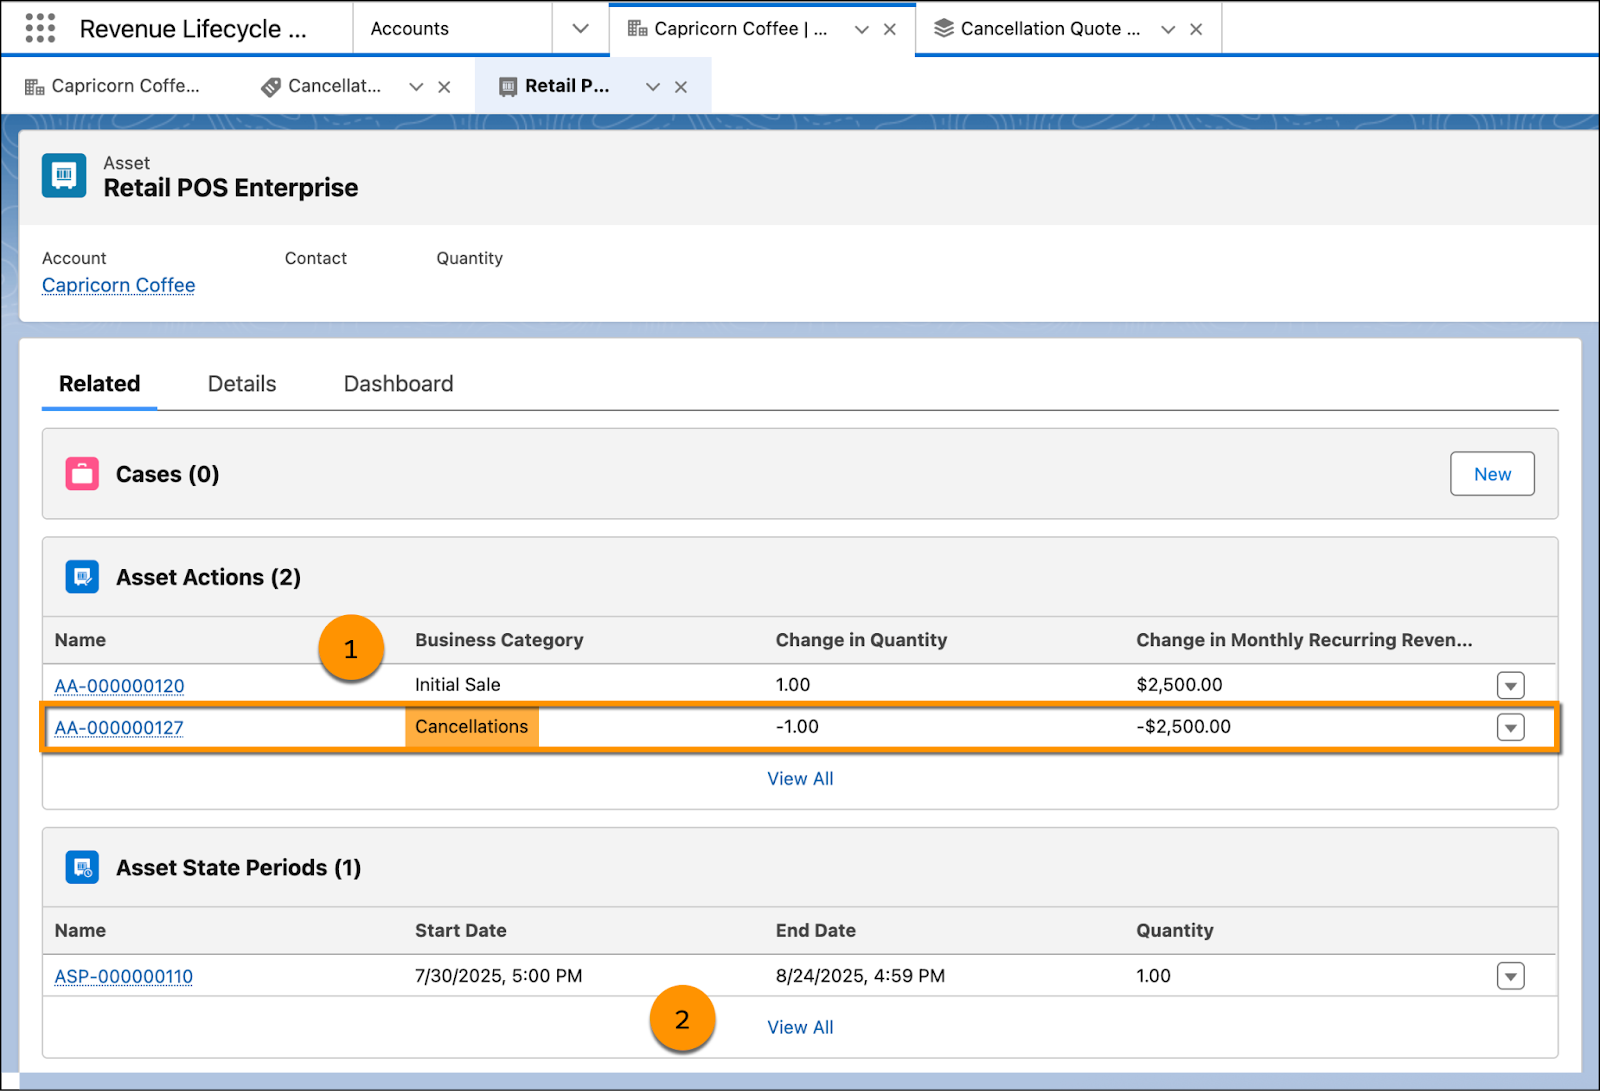This screenshot has height=1091, width=1600.
Task: Select the Capricorn Coffee workspace tab
Action: pyautogui.click(x=740, y=29)
